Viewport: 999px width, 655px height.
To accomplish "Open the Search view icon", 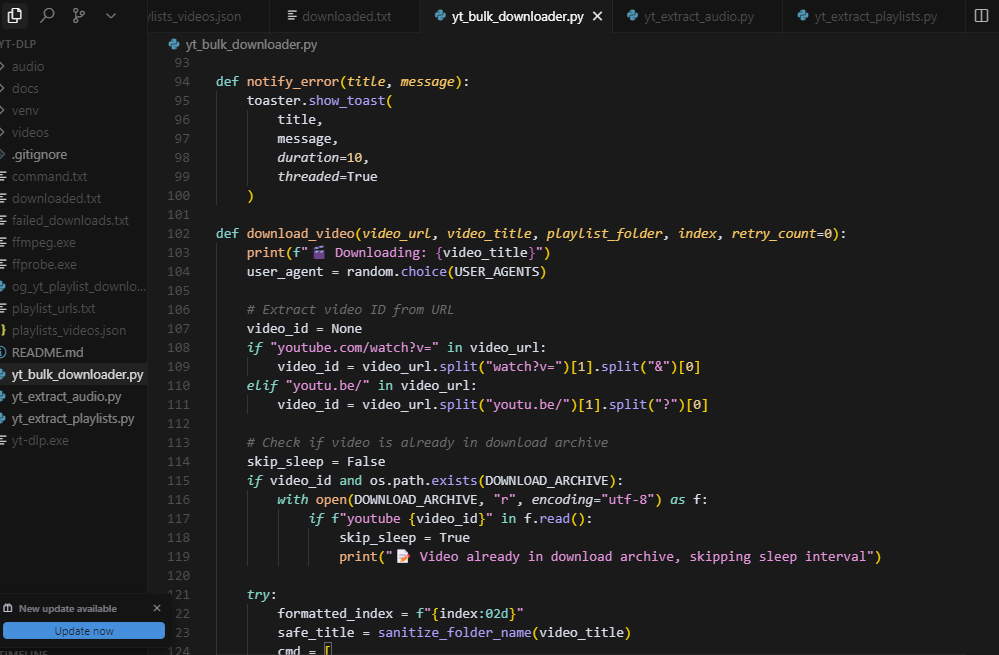I will [47, 15].
